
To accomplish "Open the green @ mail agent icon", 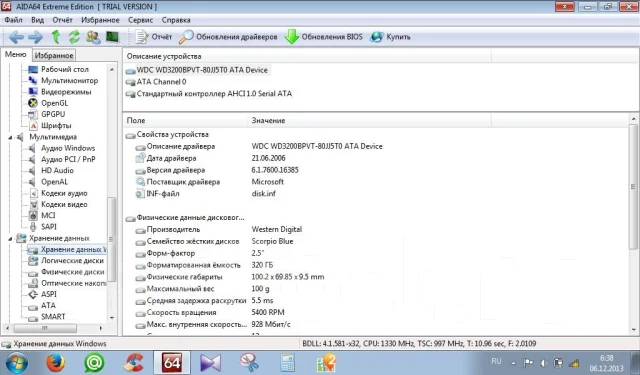I will [x=94, y=362].
